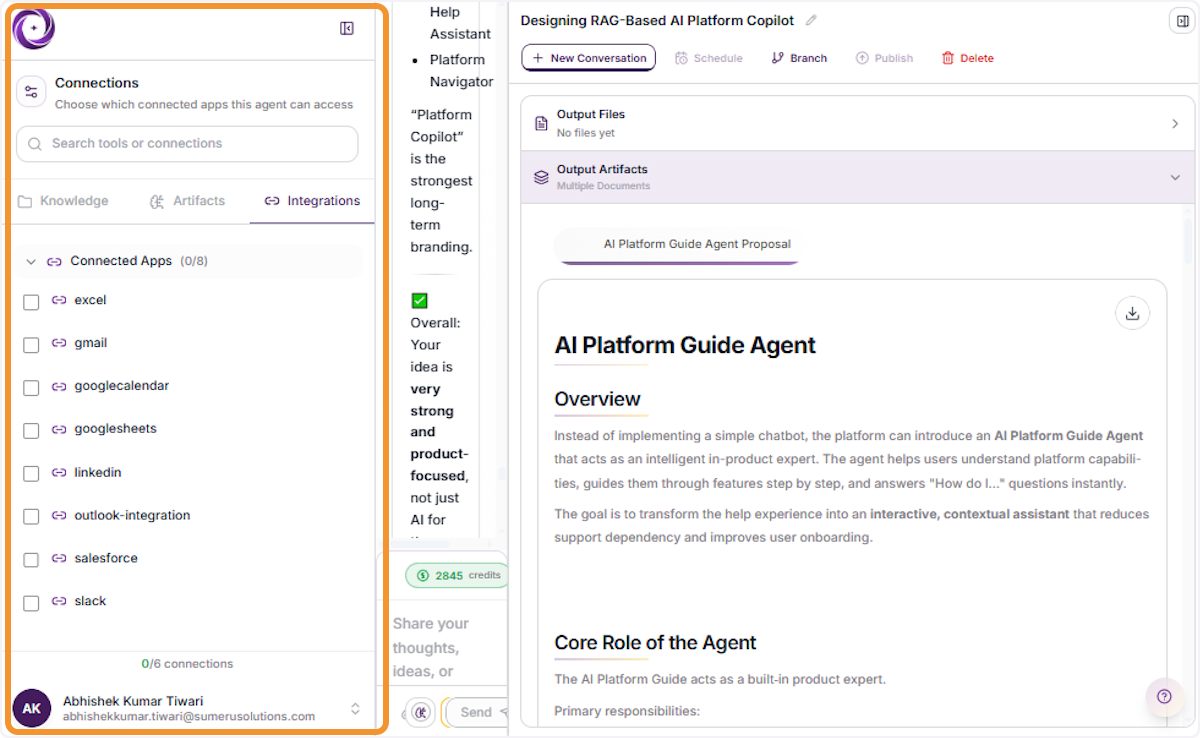Select the salesforce checkbox
The width and height of the screenshot is (1200, 738).
(x=31, y=560)
